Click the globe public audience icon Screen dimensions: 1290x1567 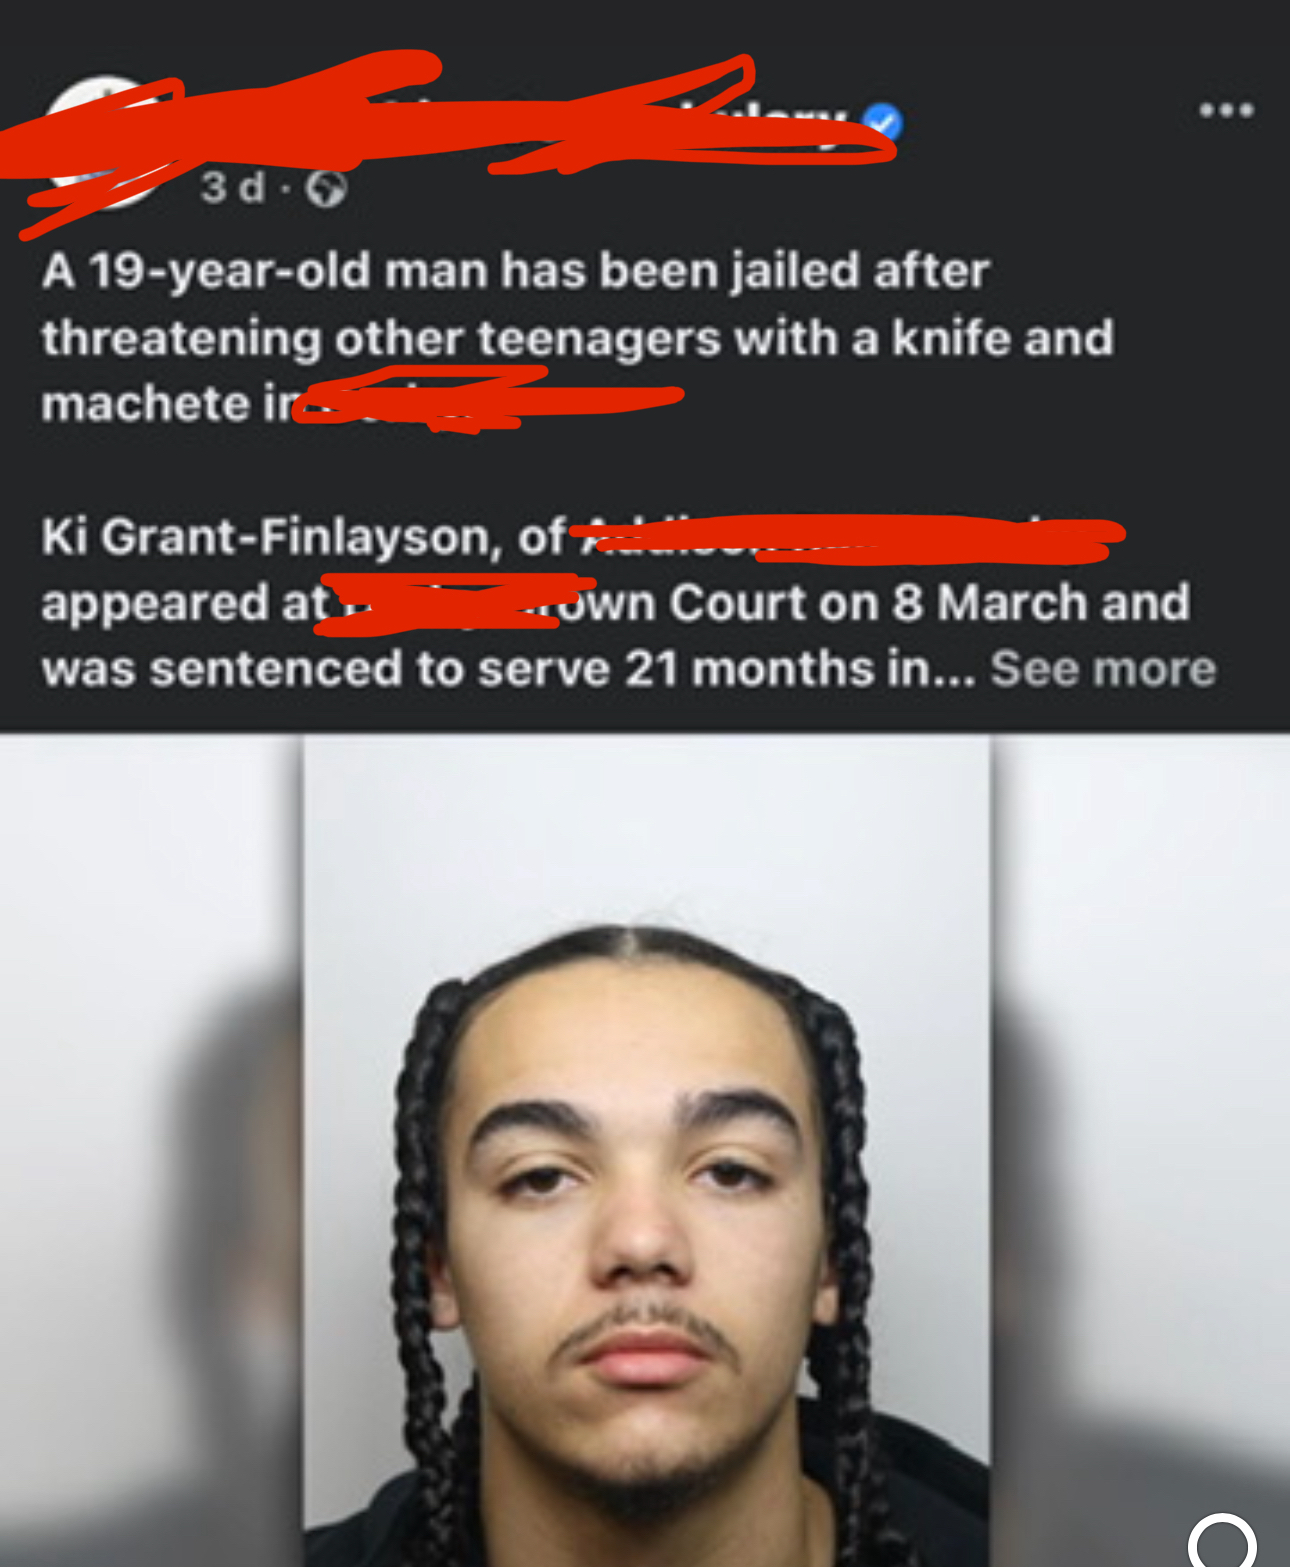point(326,188)
